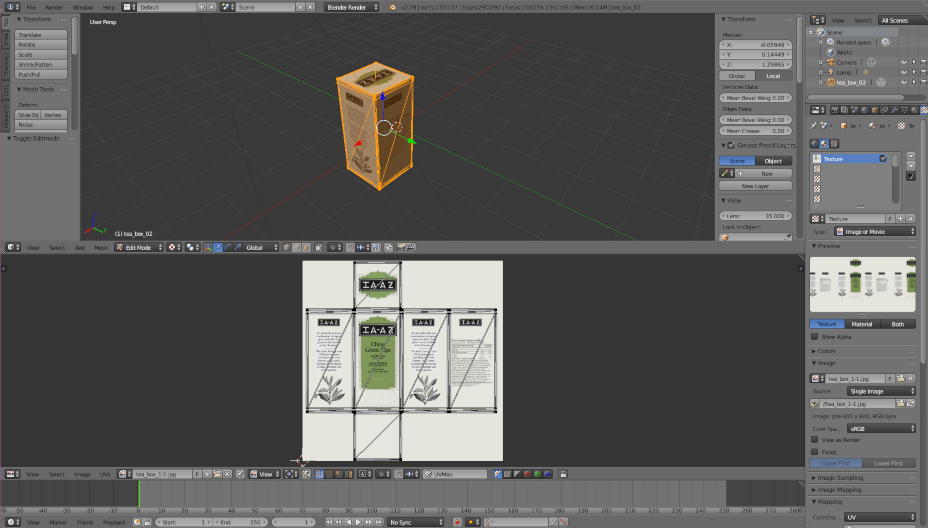
Task: Switch preview to Both
Action: click(898, 324)
